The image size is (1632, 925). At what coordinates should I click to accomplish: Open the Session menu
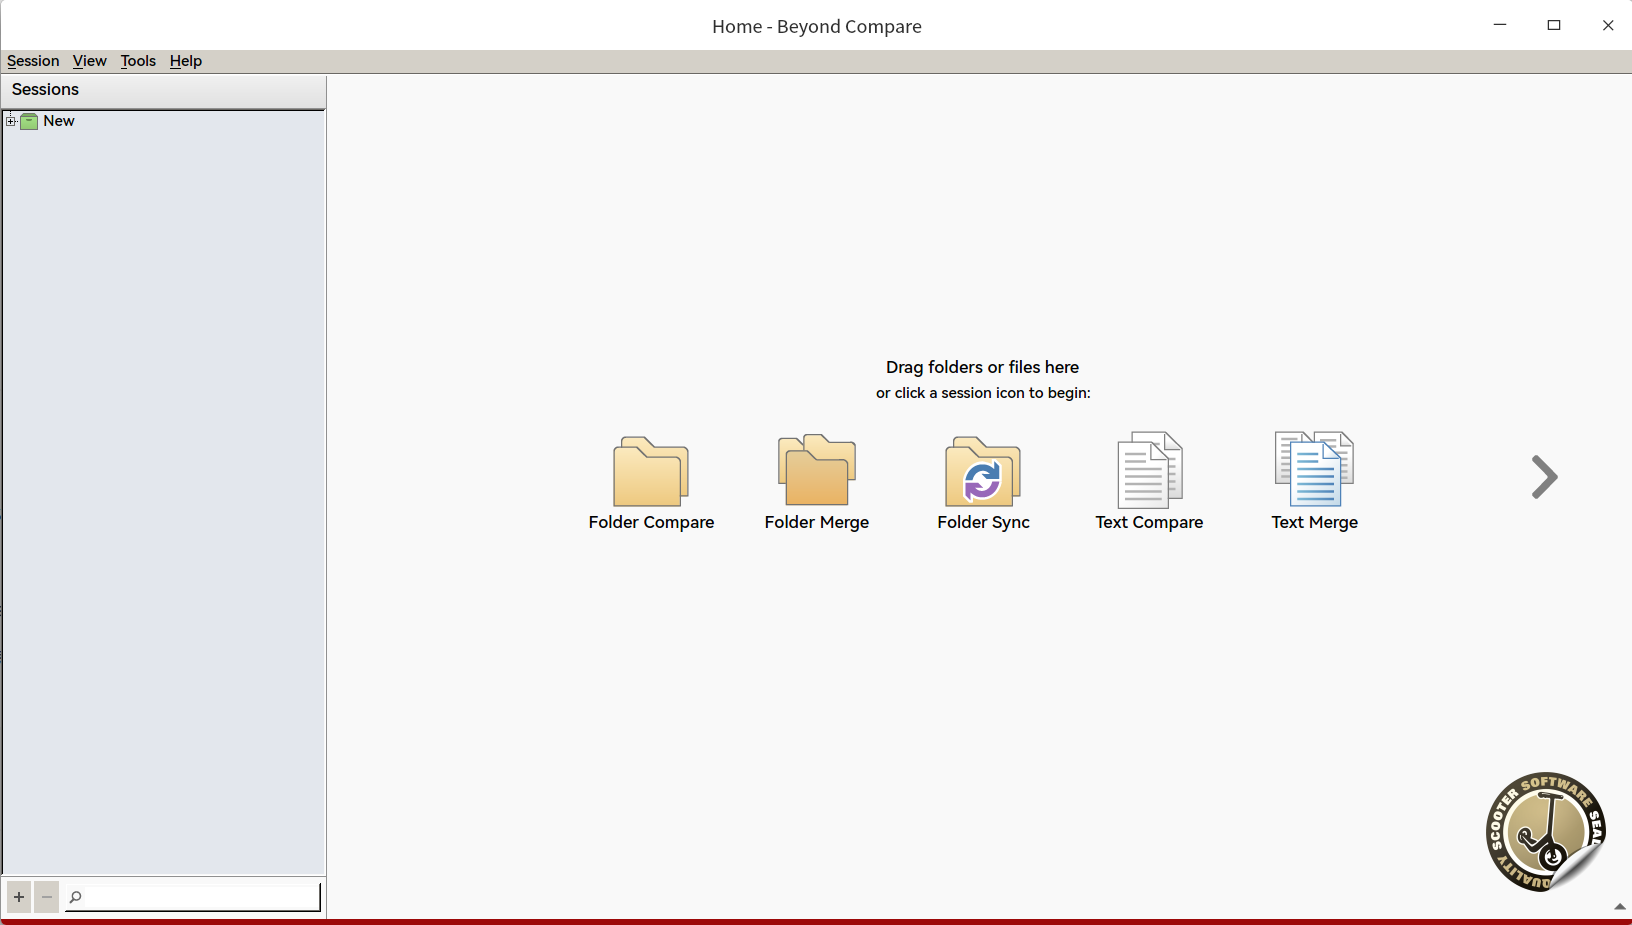[33, 61]
